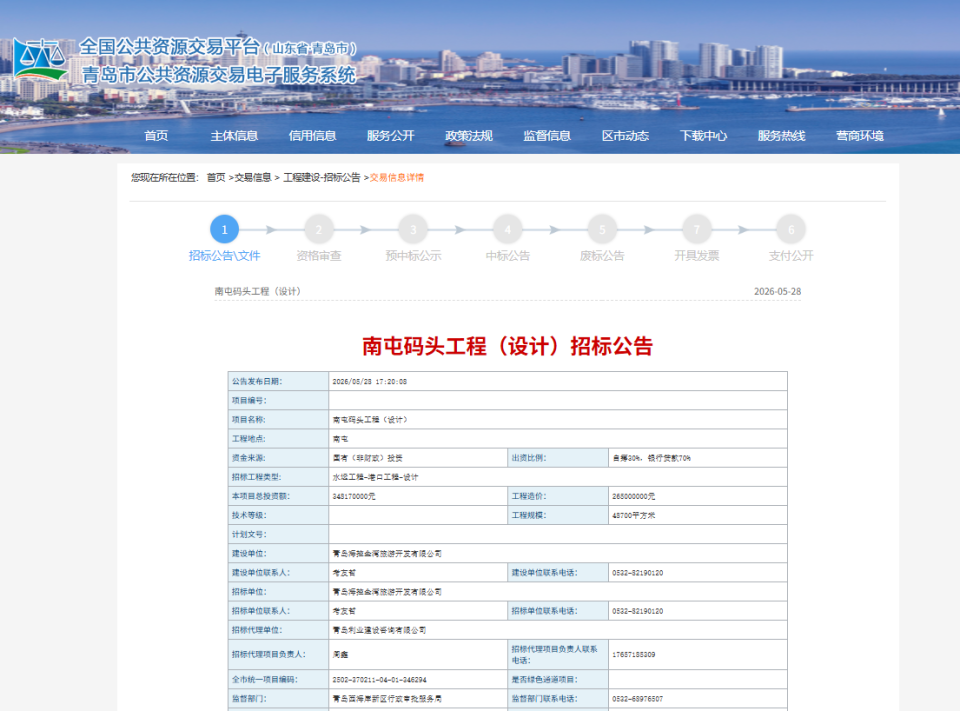The width and height of the screenshot is (960, 711).
Task: Open the 主体信息 menu item
Action: click(x=234, y=136)
